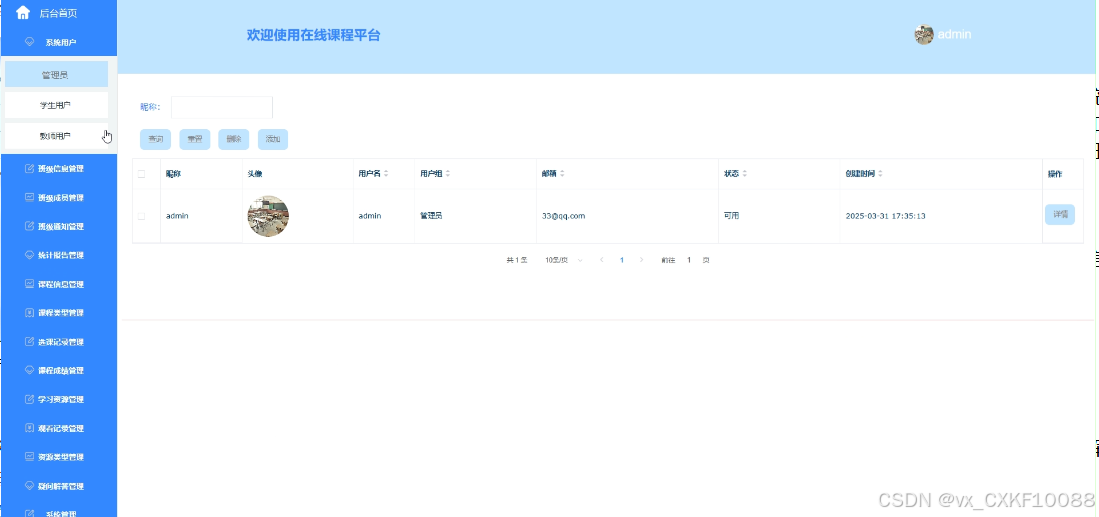Click the admin avatar in the header
The height and width of the screenshot is (517, 1099).
click(924, 34)
